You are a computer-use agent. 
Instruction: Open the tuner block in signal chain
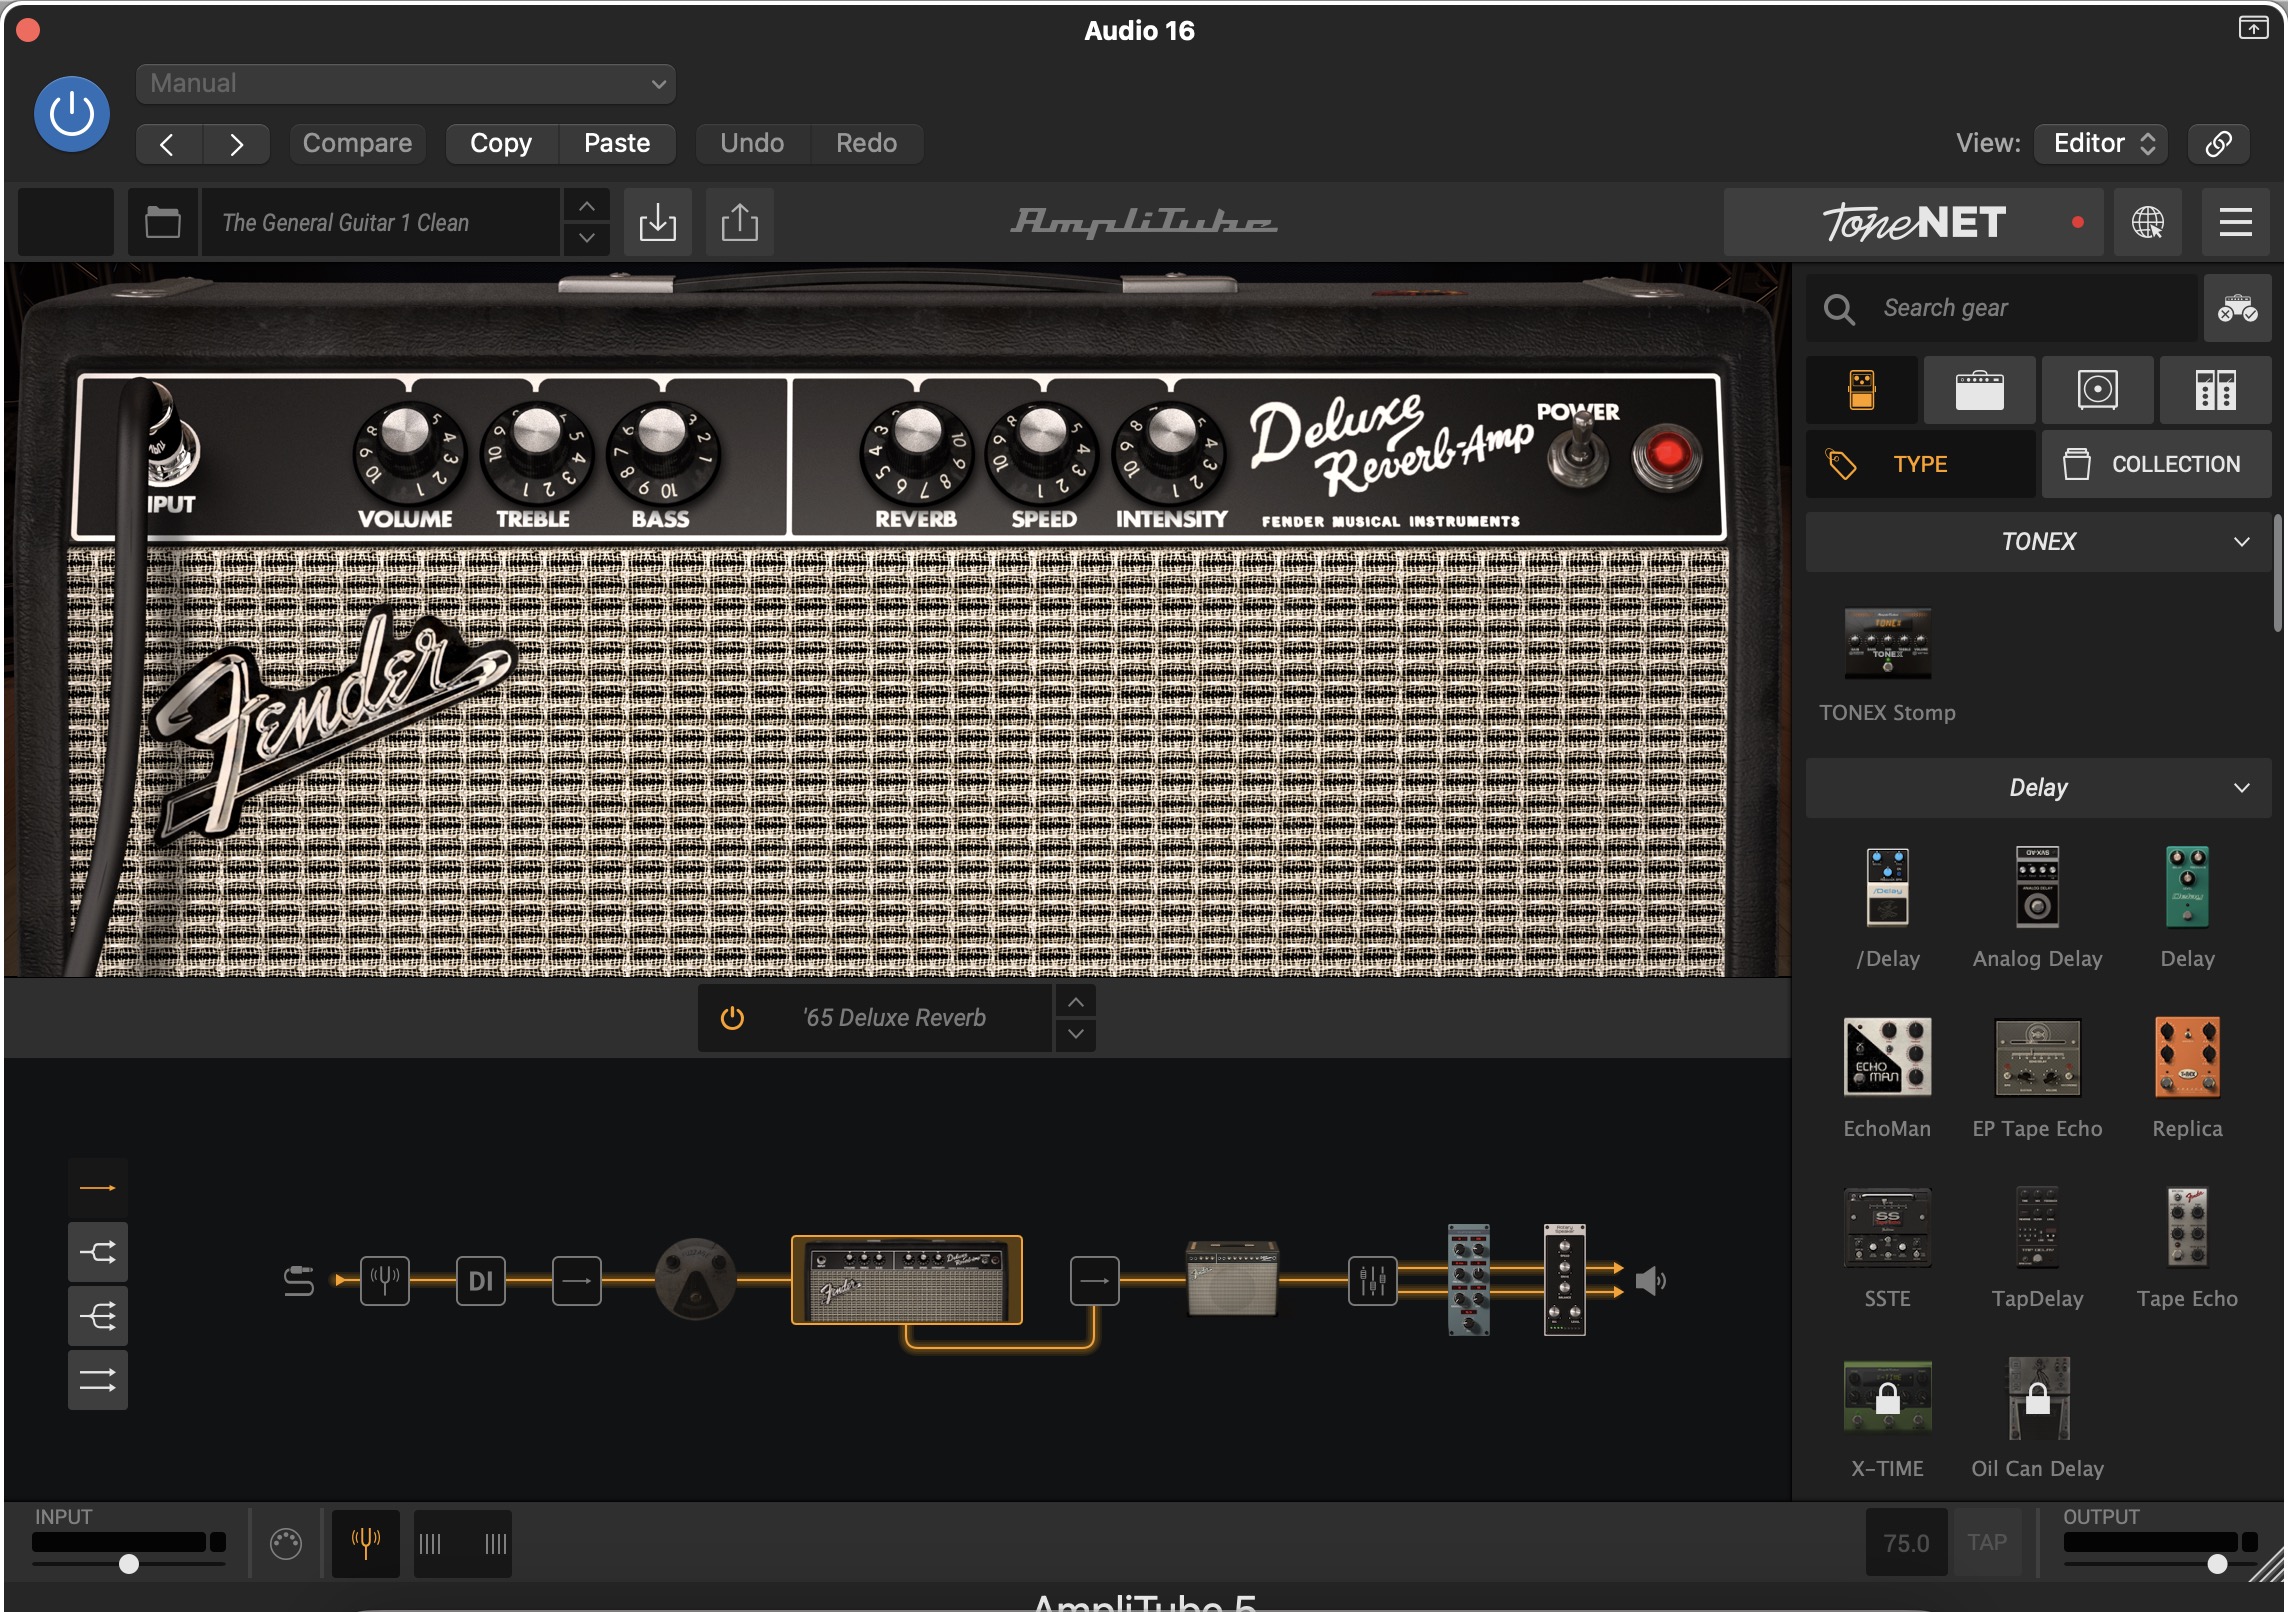pos(385,1280)
